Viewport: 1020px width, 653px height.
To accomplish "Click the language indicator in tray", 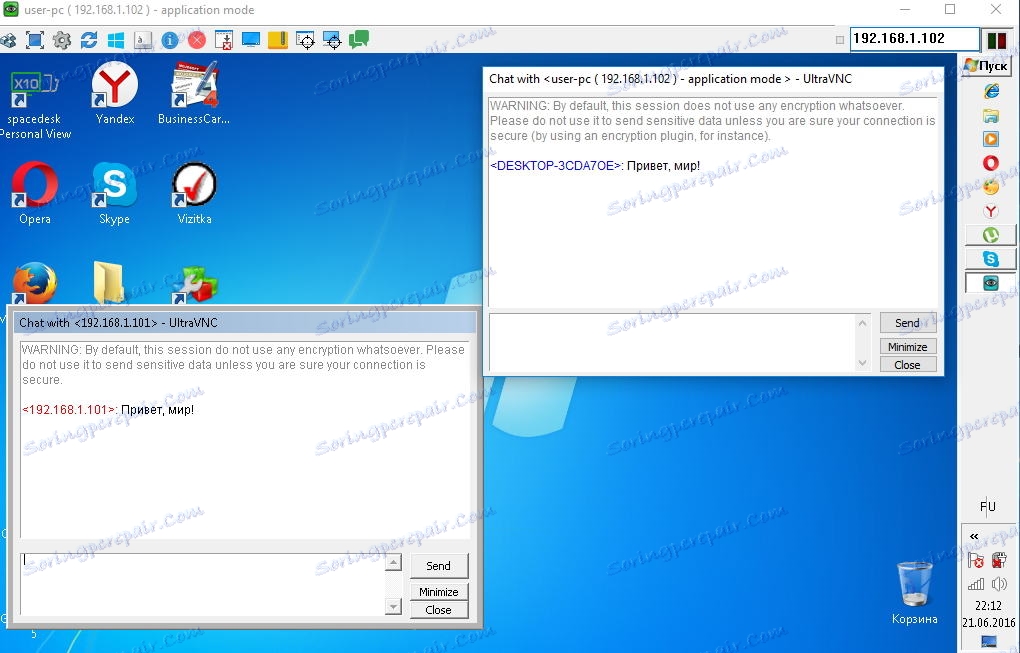I will coord(987,507).
